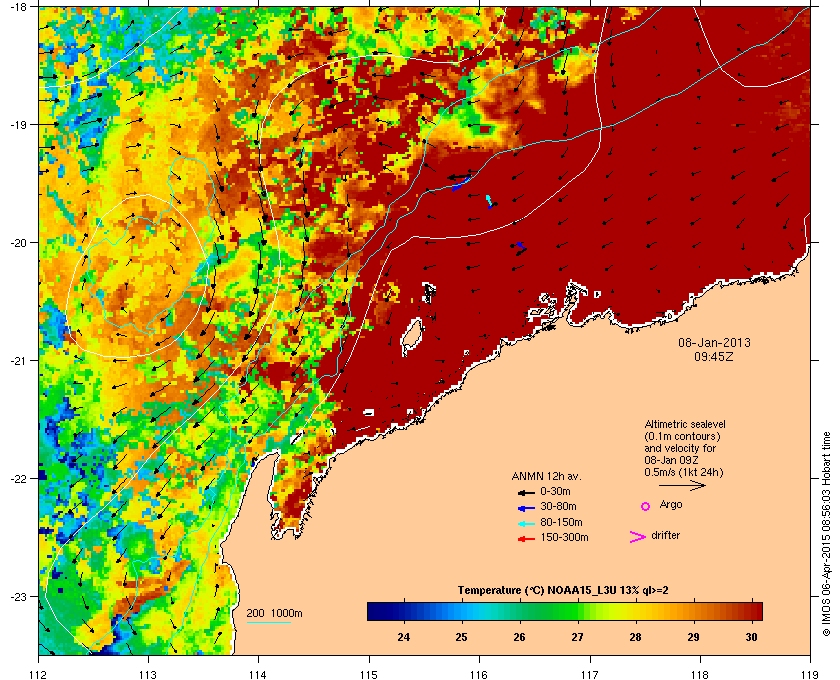840x680 pixels.
Task: Click the 0.5m/s velocity scale arrow
Action: tap(682, 486)
